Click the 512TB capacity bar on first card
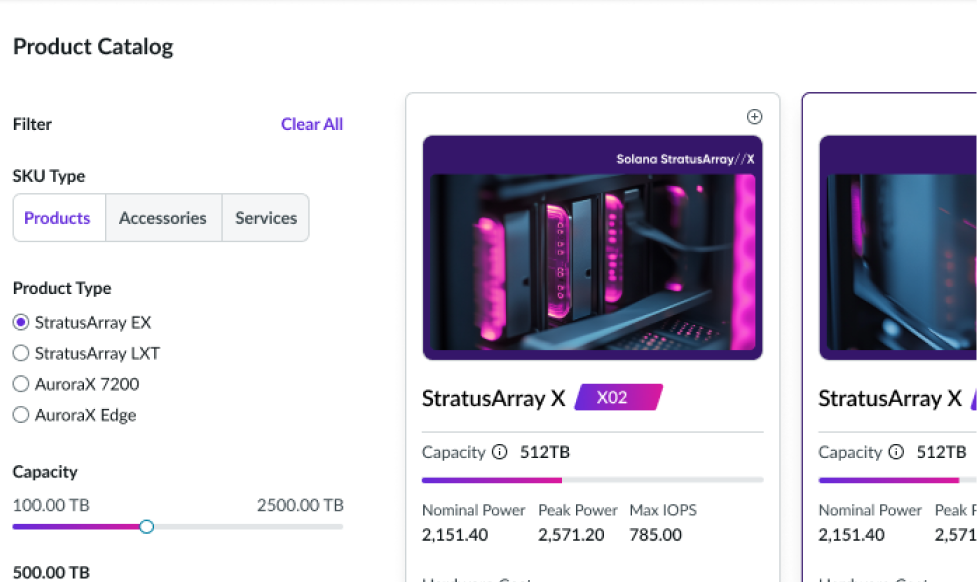Viewport: 977px width, 582px height. 592,480
